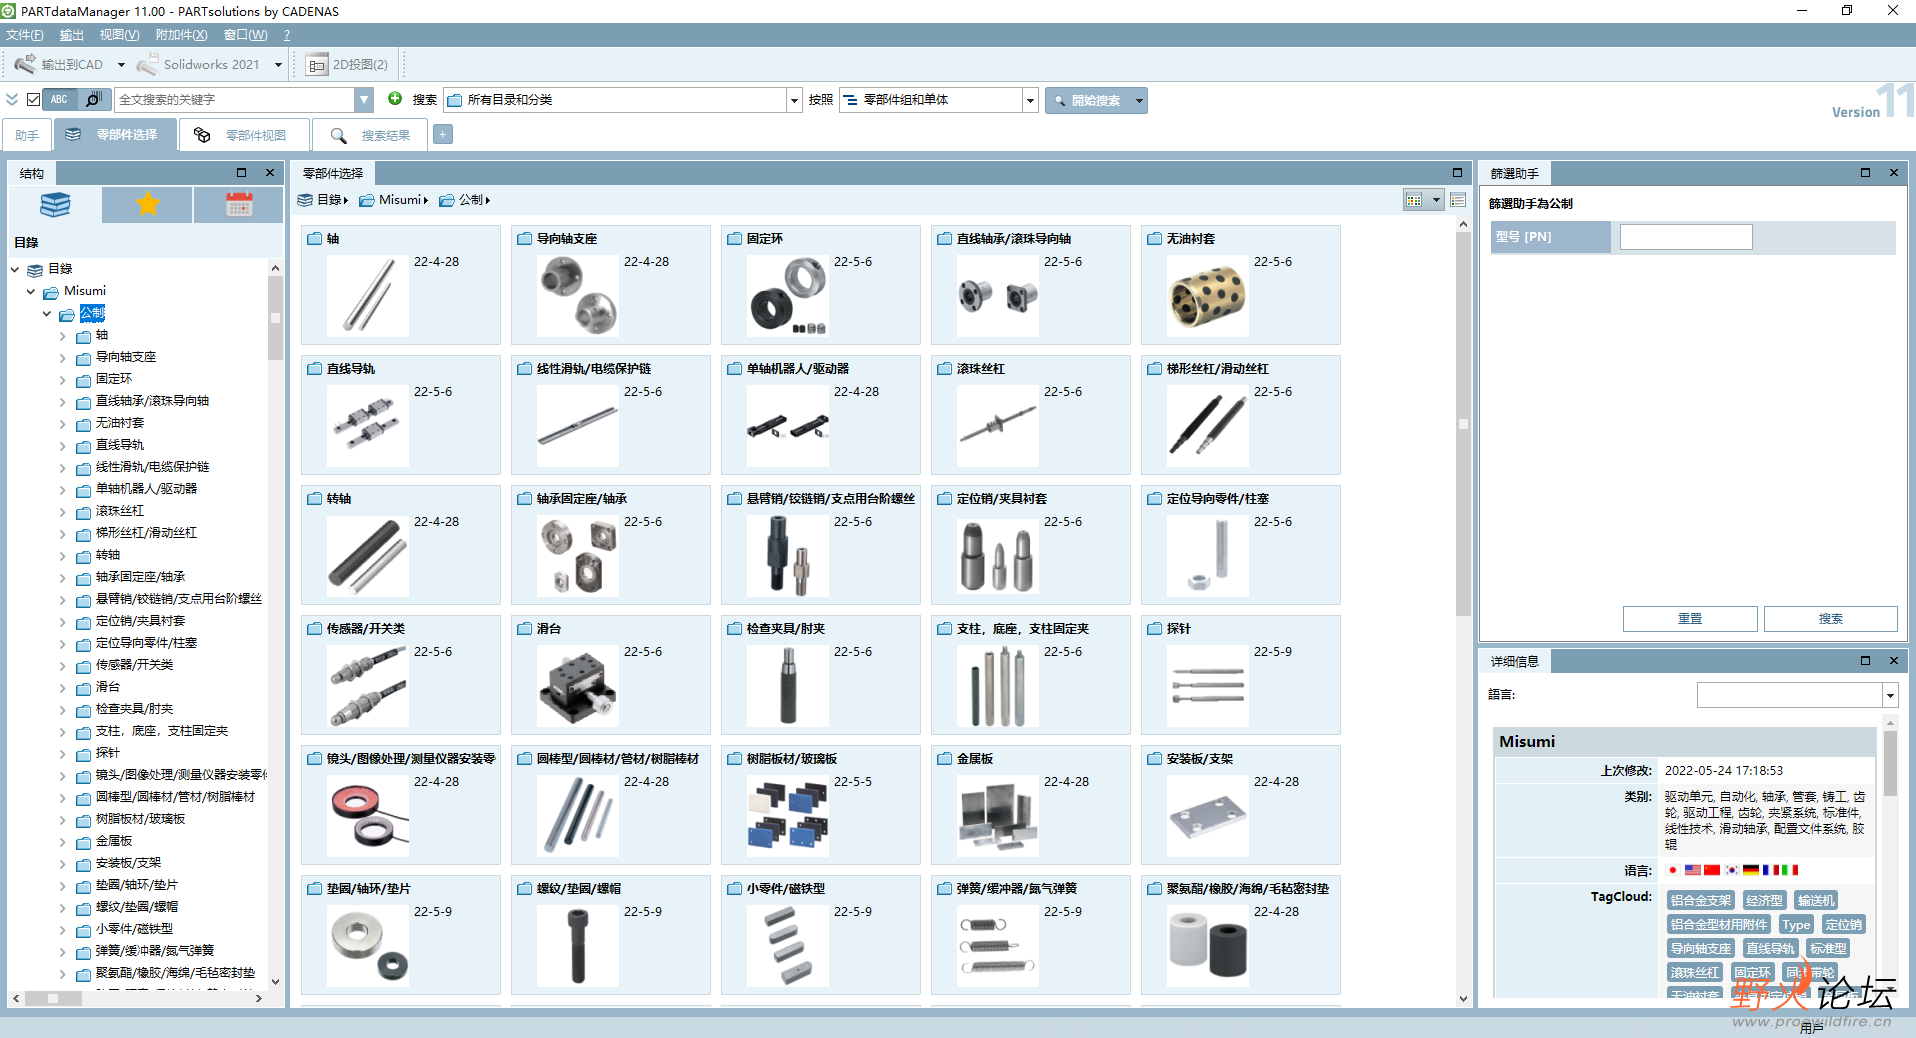This screenshot has height=1038, width=1916.
Task: Switch to the 助手 tab
Action: pyautogui.click(x=27, y=135)
